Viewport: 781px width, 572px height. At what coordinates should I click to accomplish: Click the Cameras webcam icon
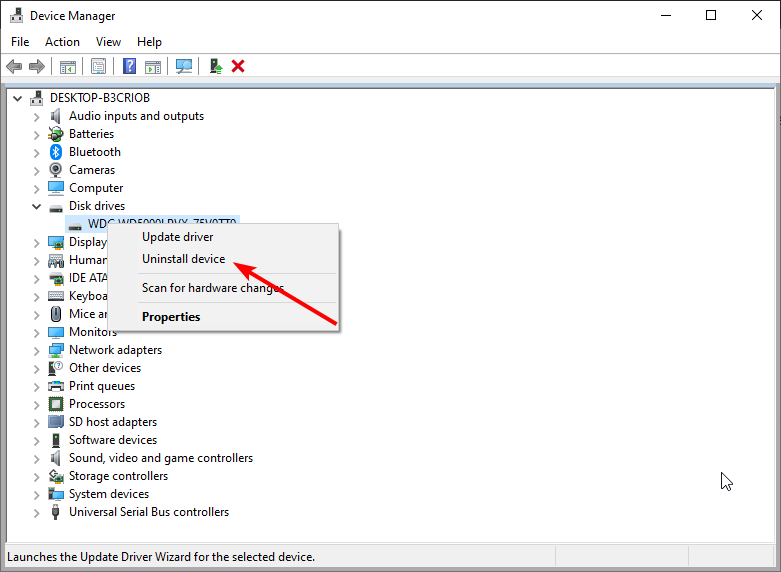click(56, 170)
